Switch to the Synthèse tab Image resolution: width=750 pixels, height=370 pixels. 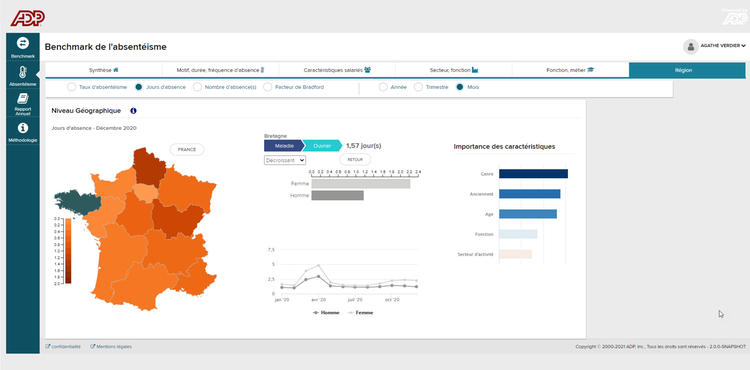click(x=103, y=70)
